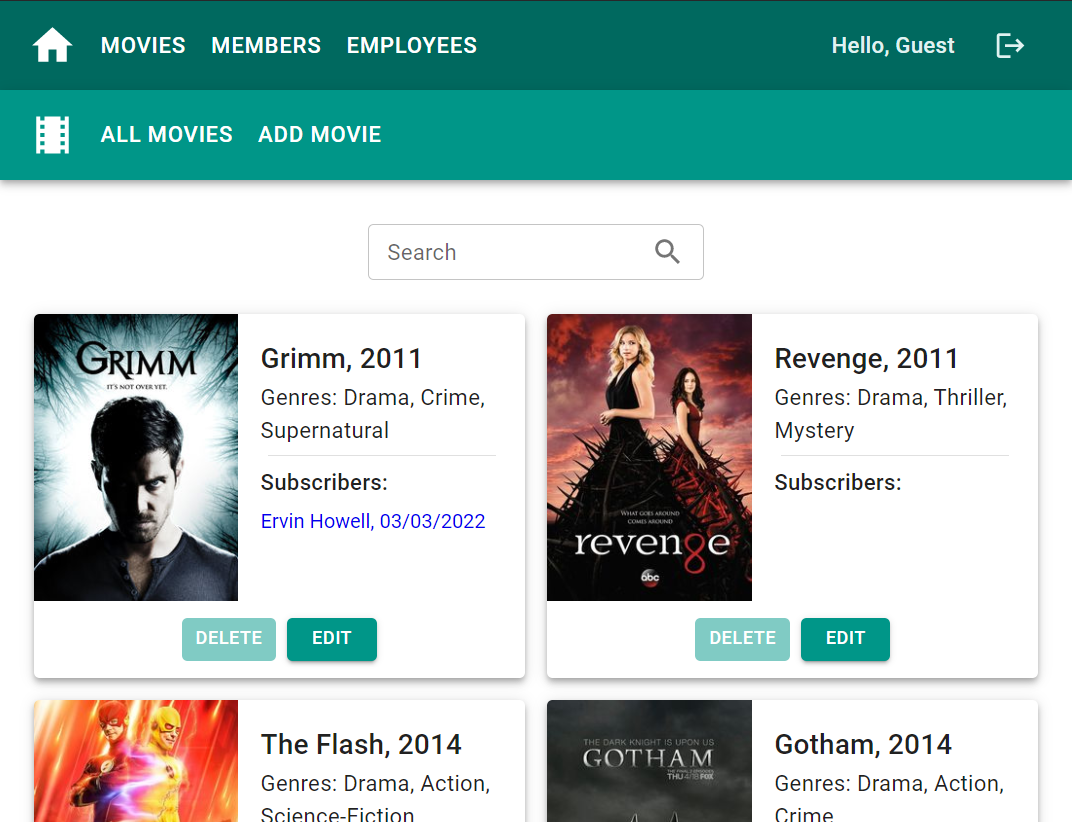The width and height of the screenshot is (1072, 822).
Task: Focus the Search input field
Action: 535,252
